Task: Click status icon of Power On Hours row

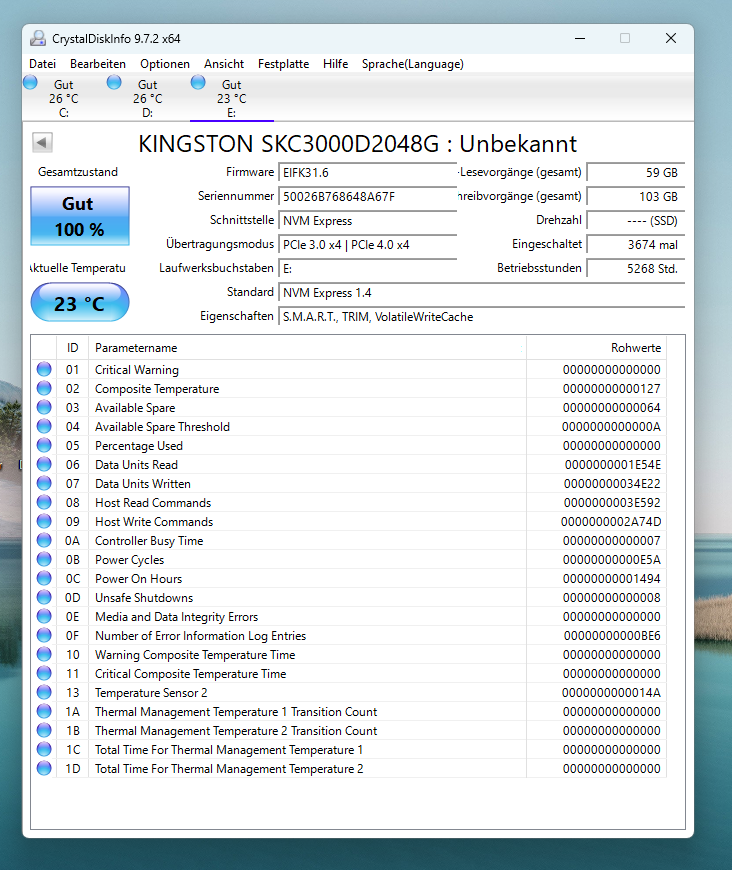Action: [44, 578]
